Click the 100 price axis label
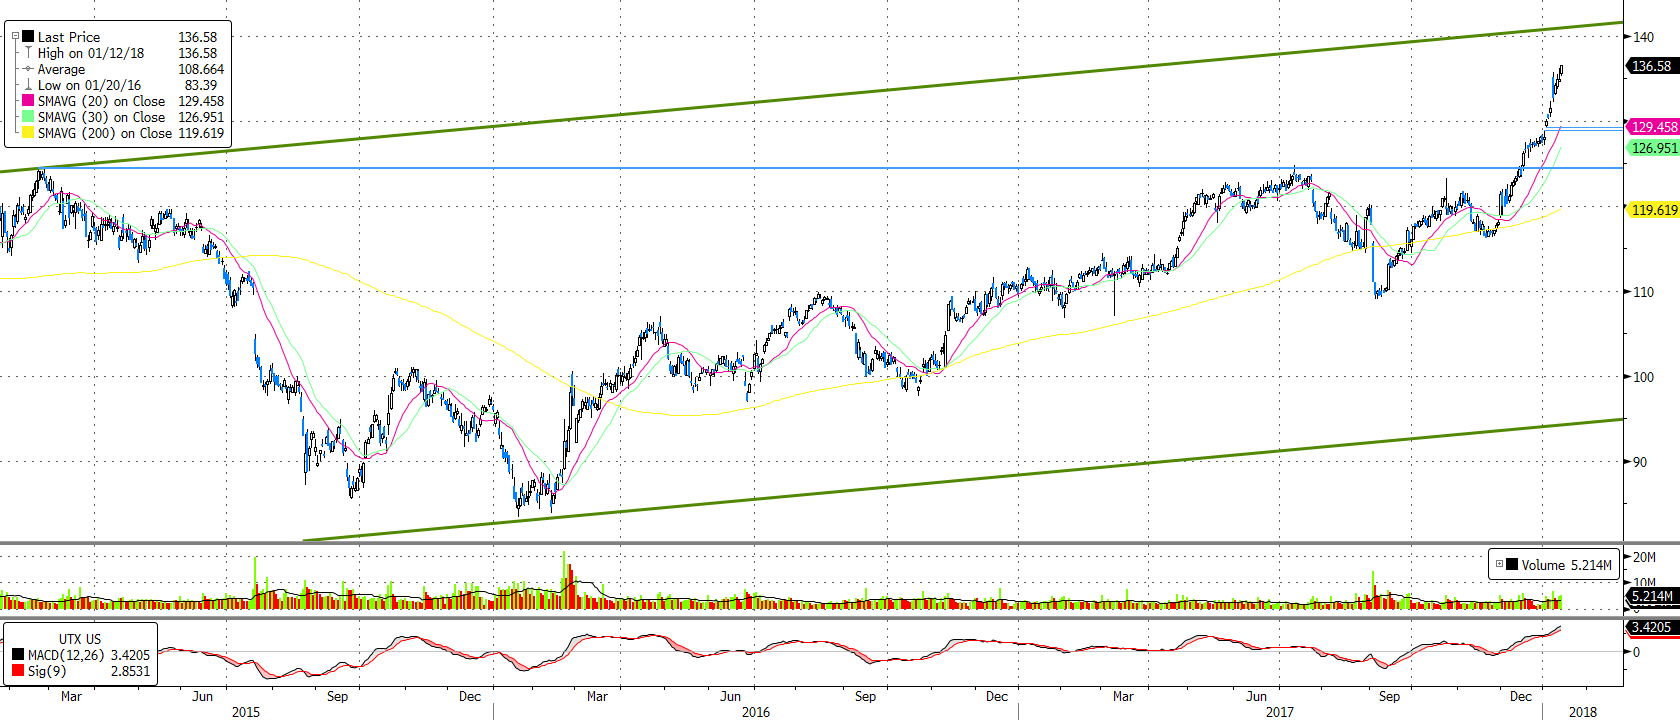The width and height of the screenshot is (1680, 725). [1644, 377]
